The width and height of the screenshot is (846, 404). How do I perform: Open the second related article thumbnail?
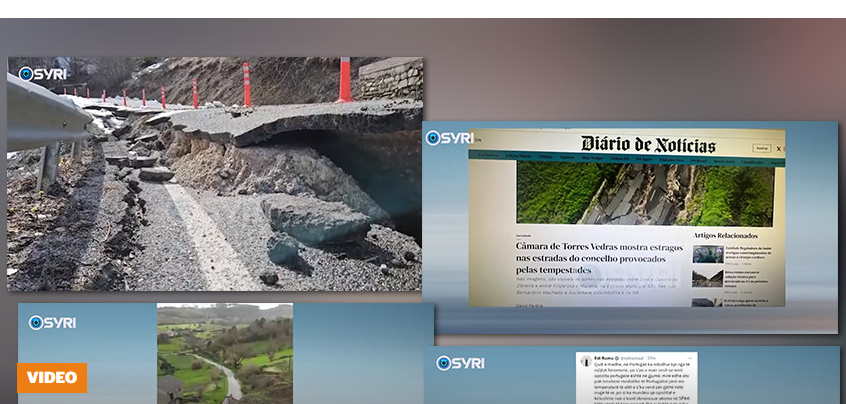[707, 277]
